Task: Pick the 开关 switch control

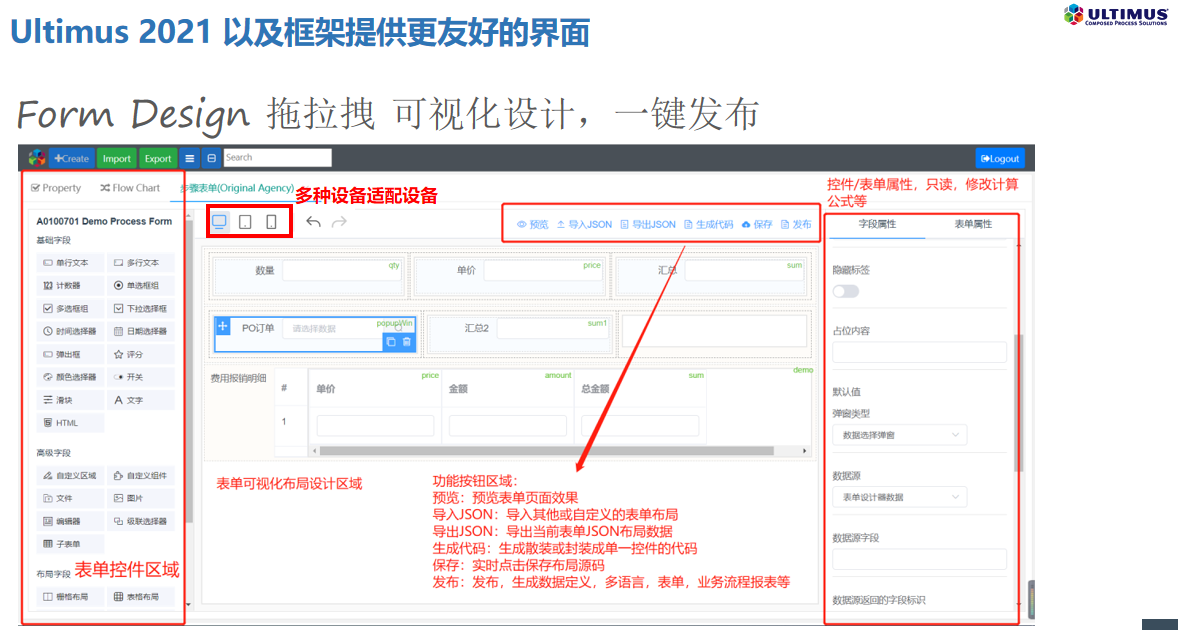Action: pyautogui.click(x=140, y=377)
